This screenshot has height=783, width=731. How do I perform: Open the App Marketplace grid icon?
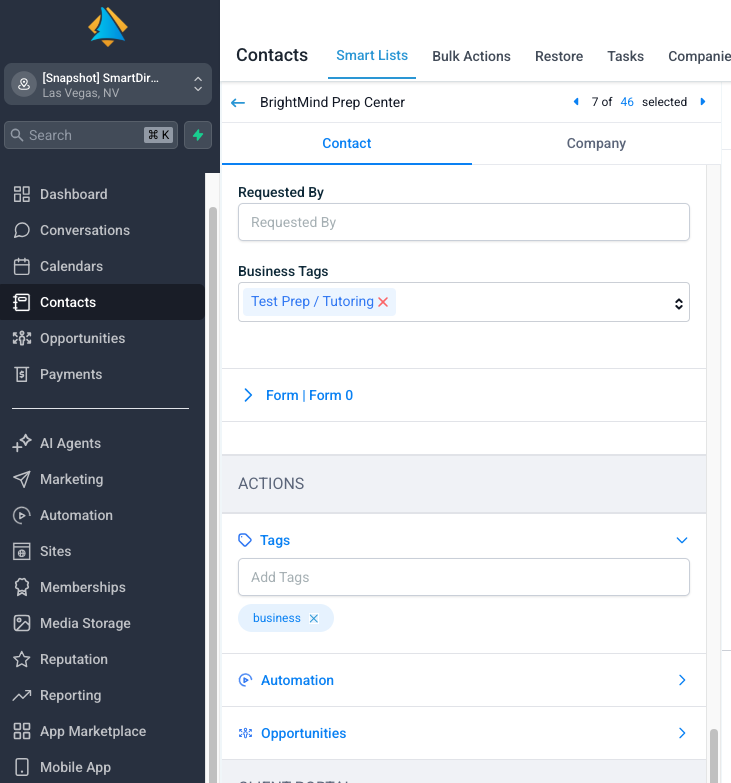point(21,731)
